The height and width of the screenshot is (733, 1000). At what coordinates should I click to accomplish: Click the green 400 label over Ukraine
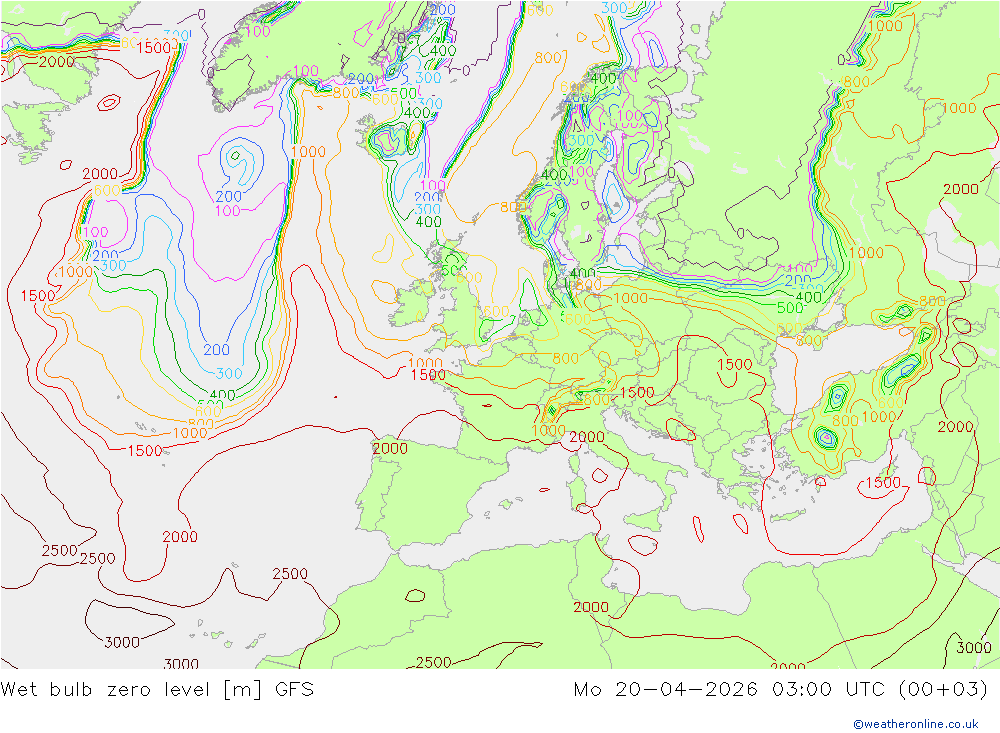pyautogui.click(x=809, y=297)
